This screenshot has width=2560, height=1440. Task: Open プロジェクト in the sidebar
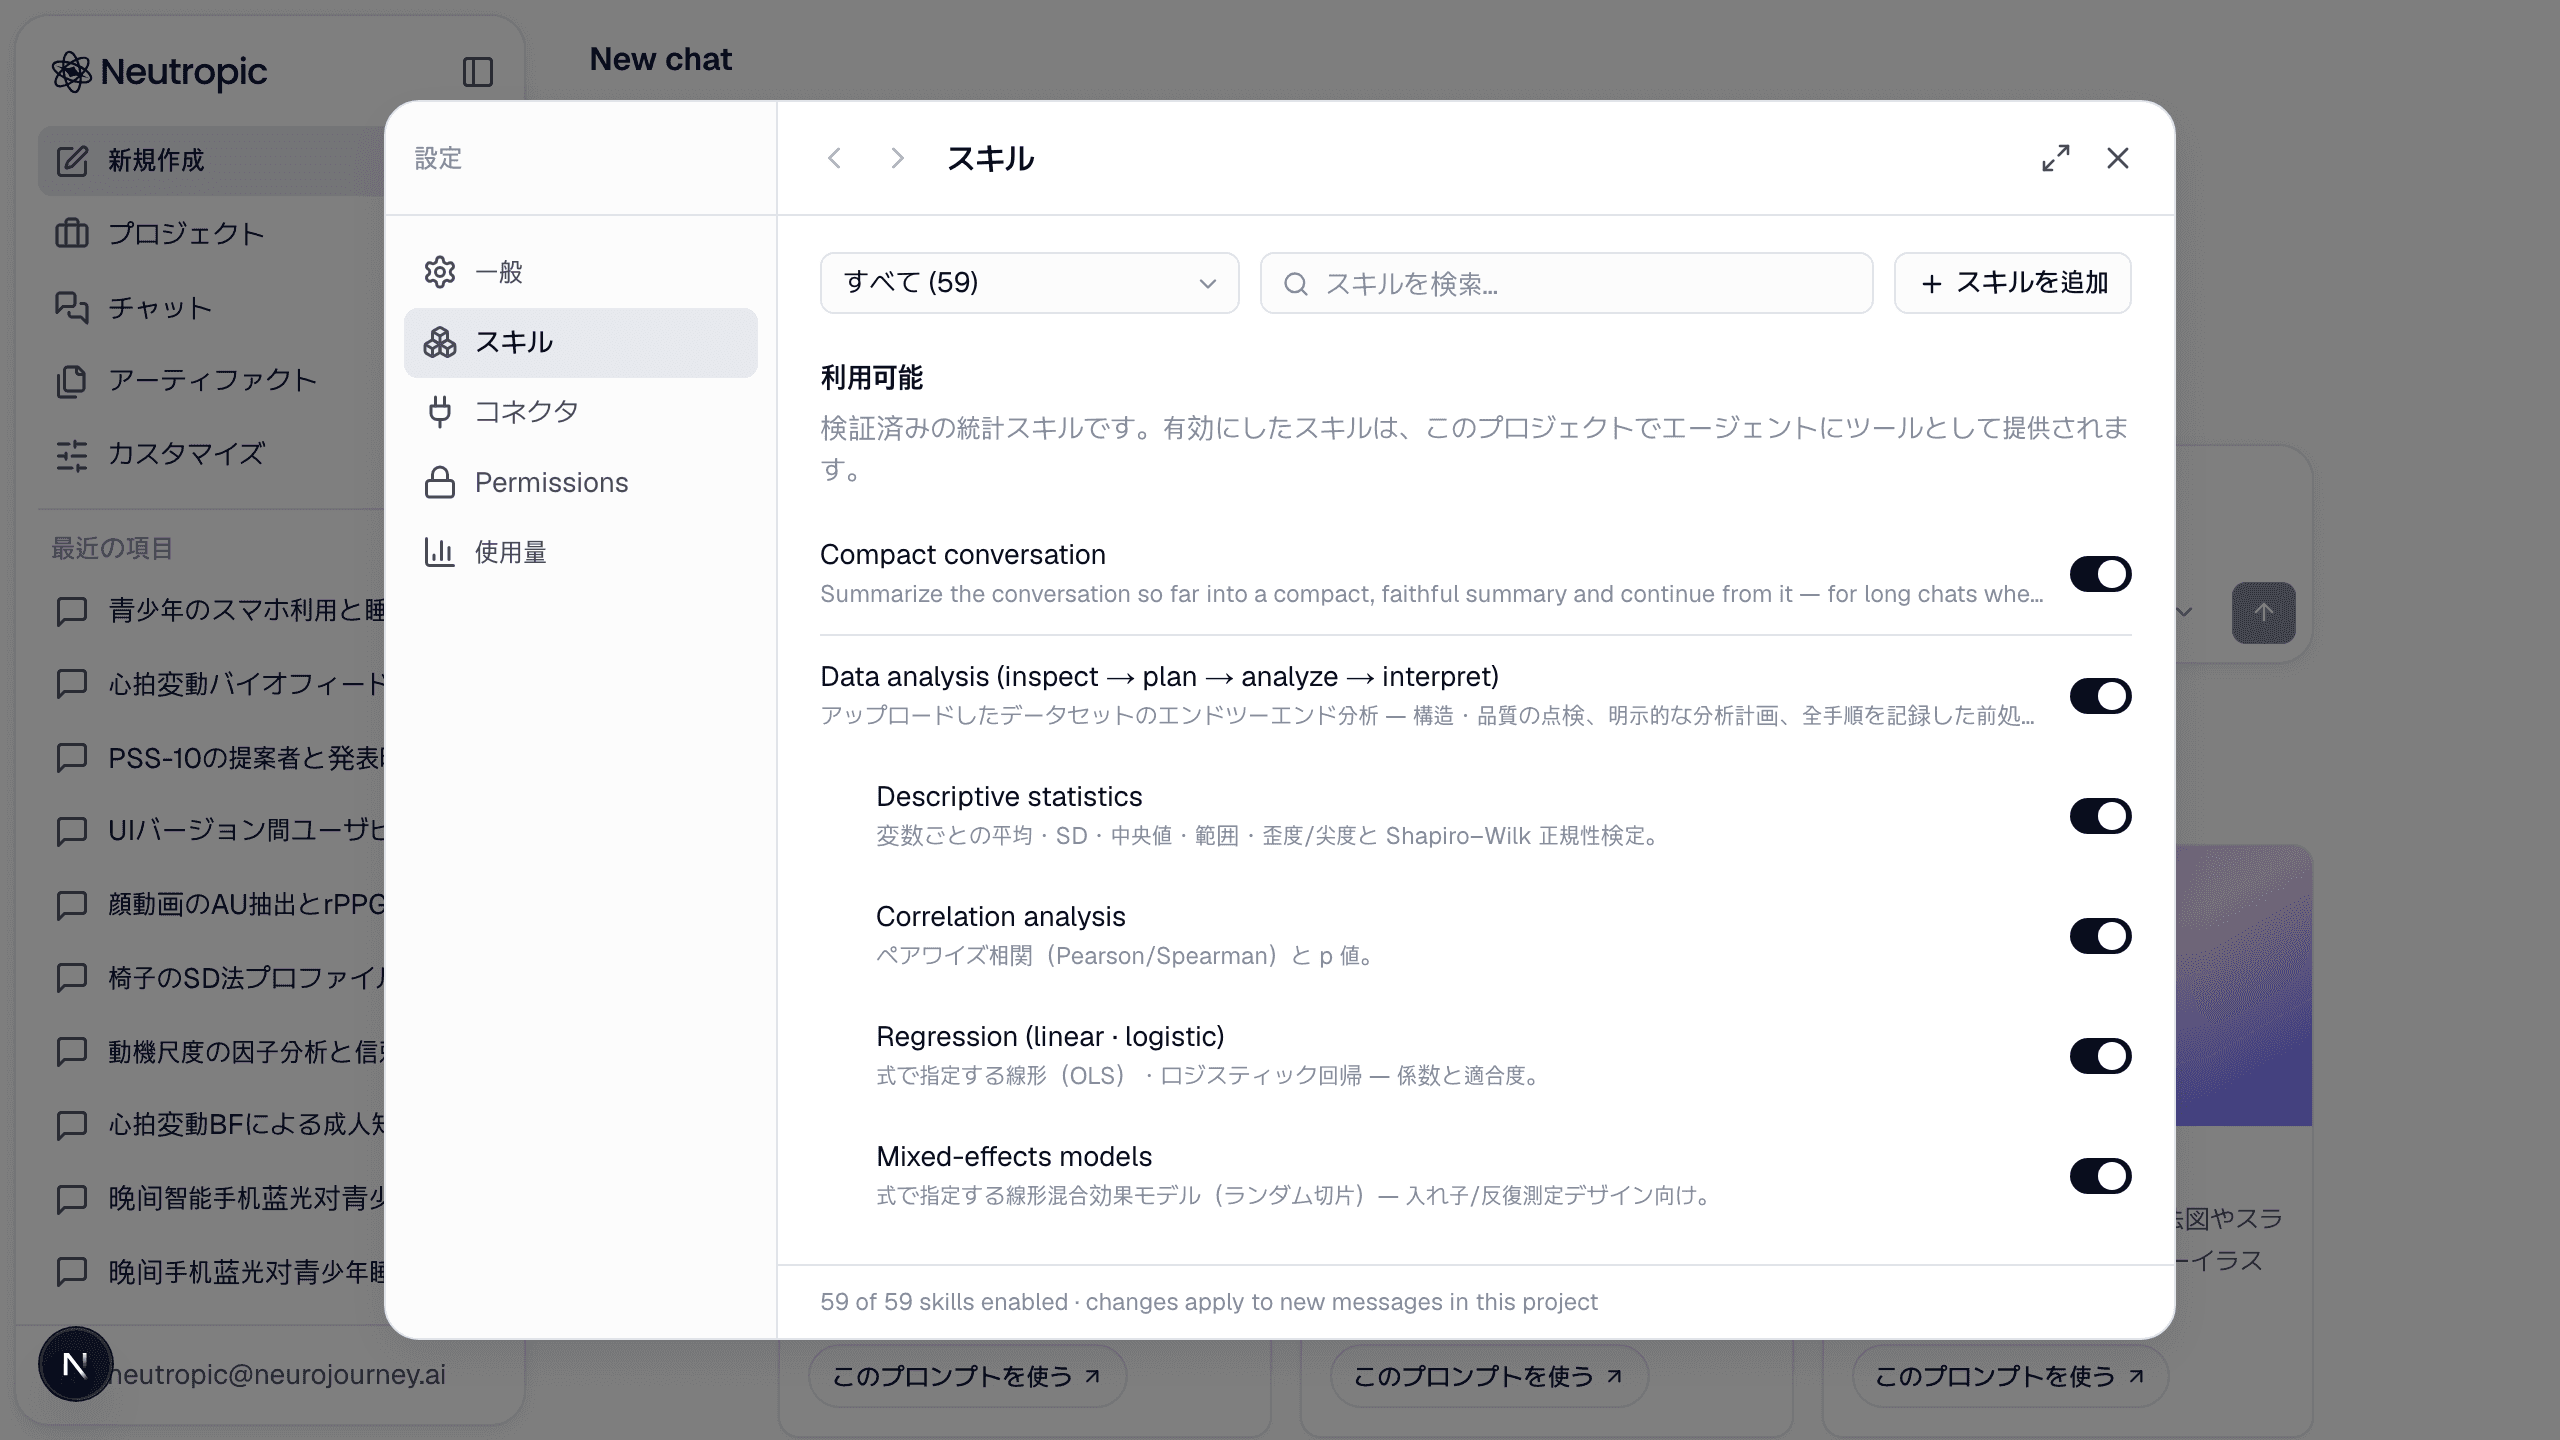212,234
